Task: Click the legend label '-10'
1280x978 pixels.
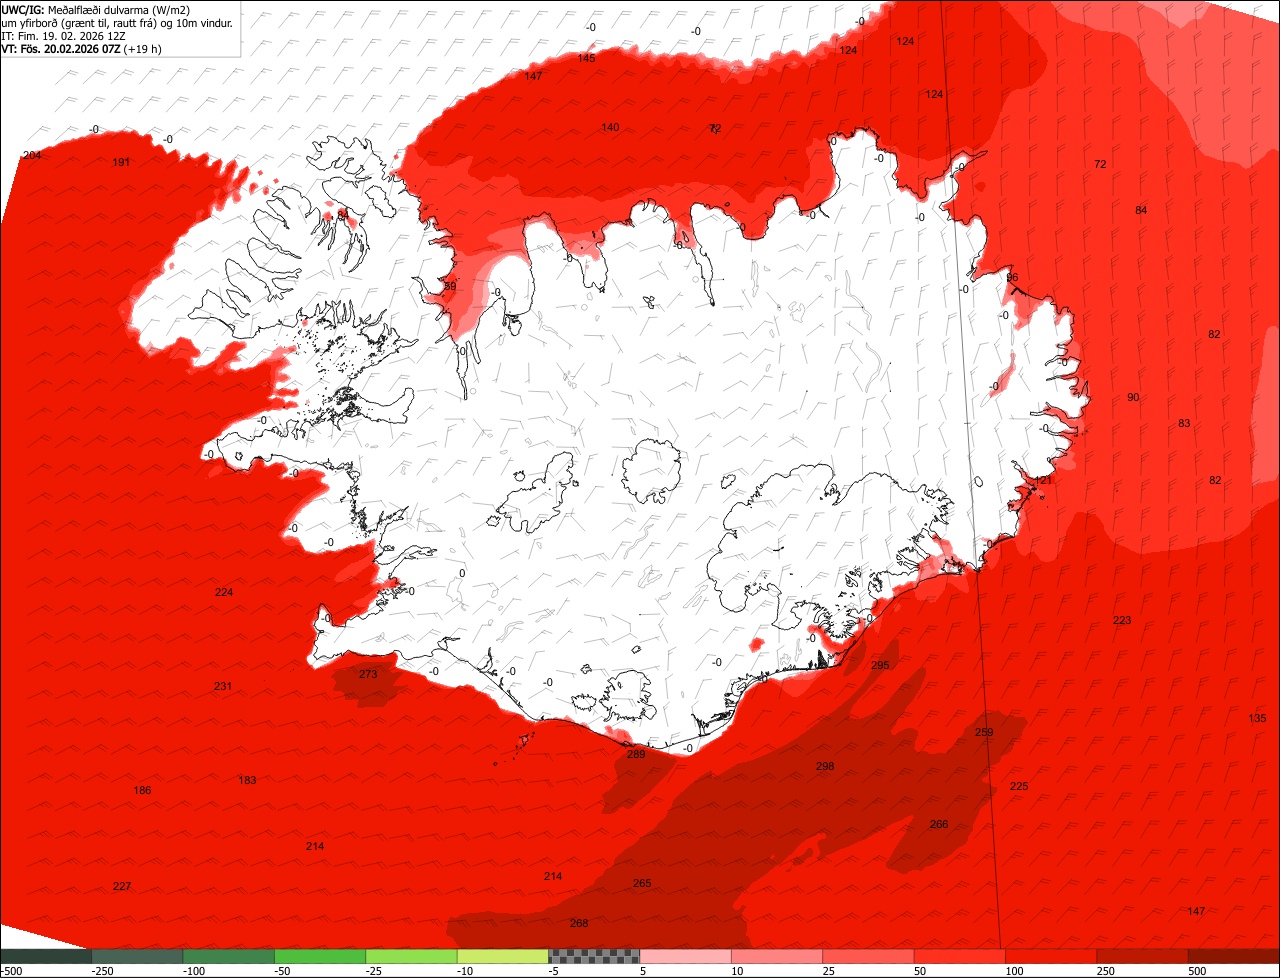Action: (x=467, y=971)
